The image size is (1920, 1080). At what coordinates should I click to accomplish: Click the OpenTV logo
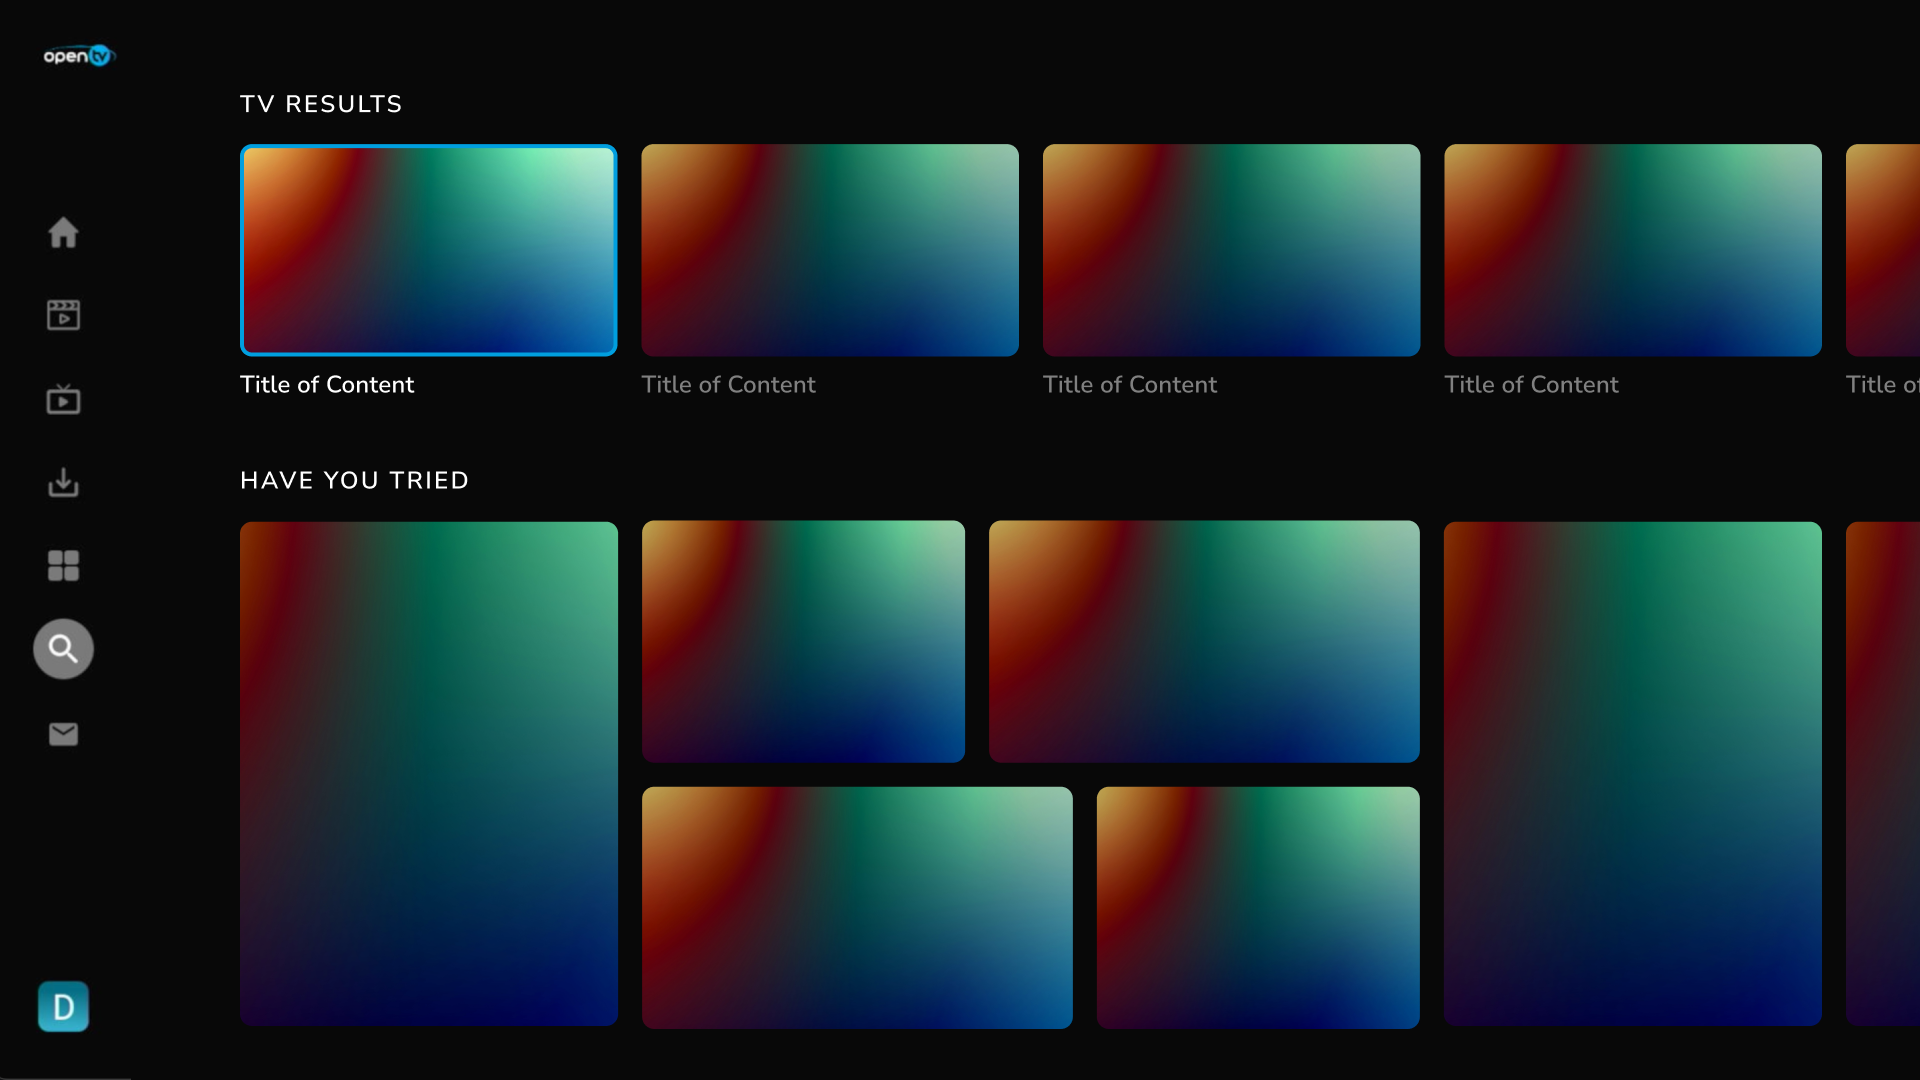pyautogui.click(x=79, y=56)
